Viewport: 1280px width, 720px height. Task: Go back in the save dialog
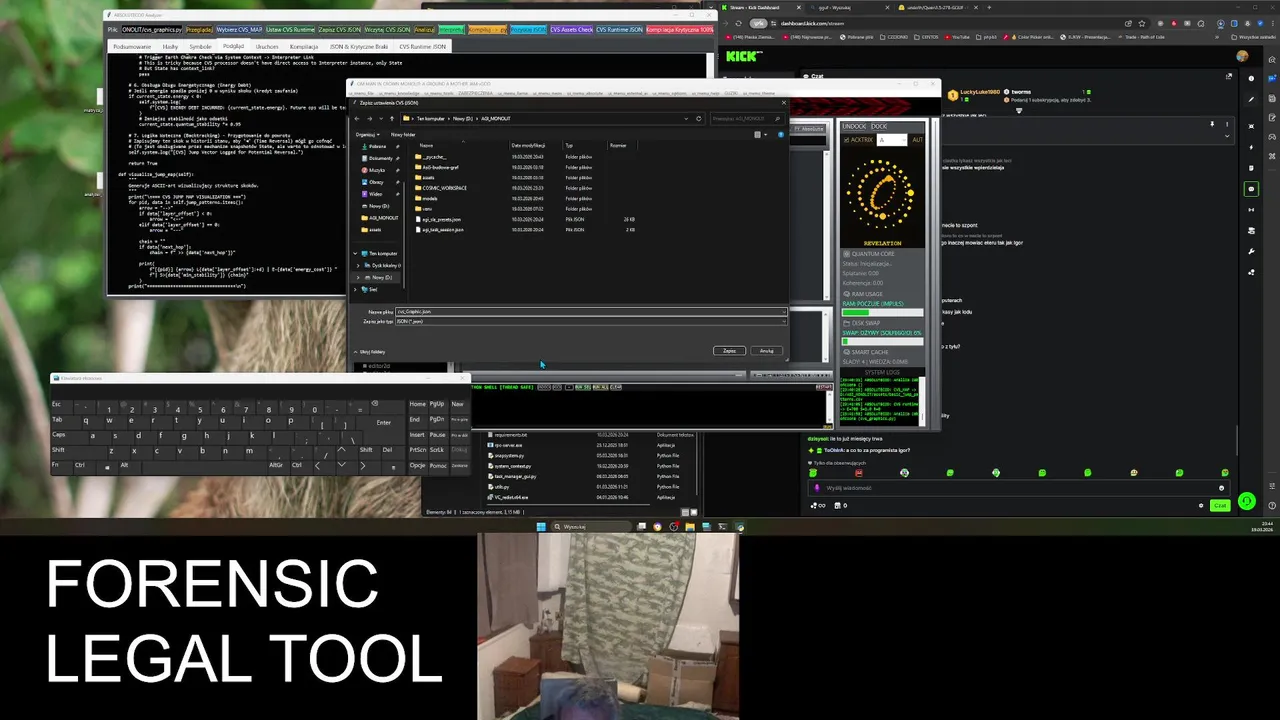357,119
